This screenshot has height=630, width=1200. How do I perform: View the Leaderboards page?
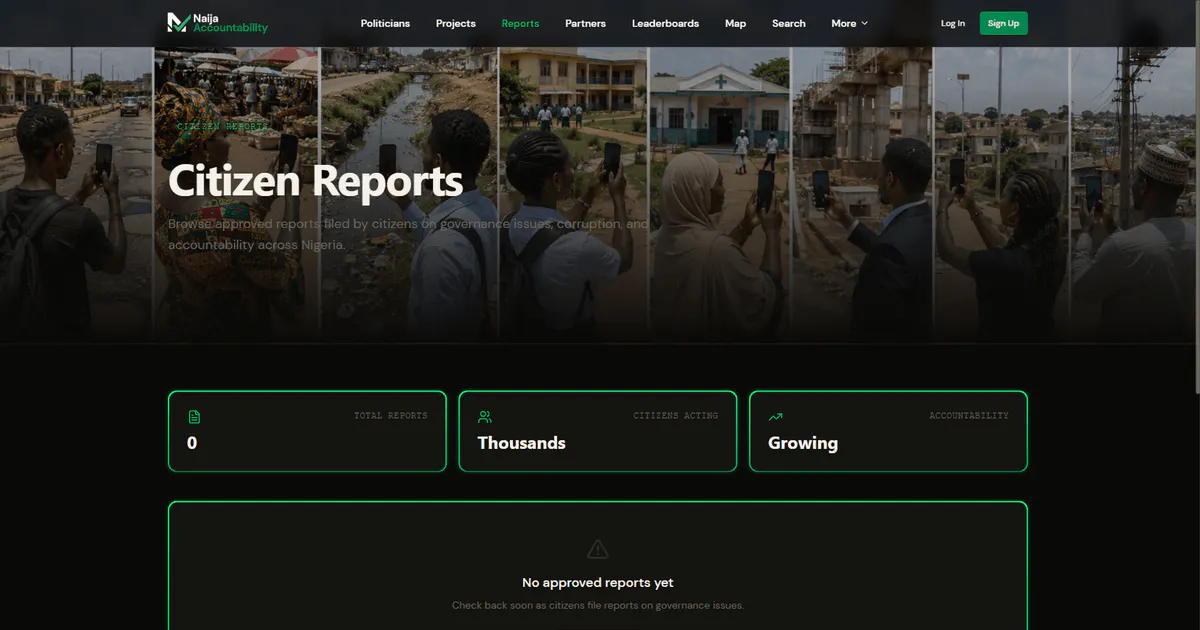[665, 23]
